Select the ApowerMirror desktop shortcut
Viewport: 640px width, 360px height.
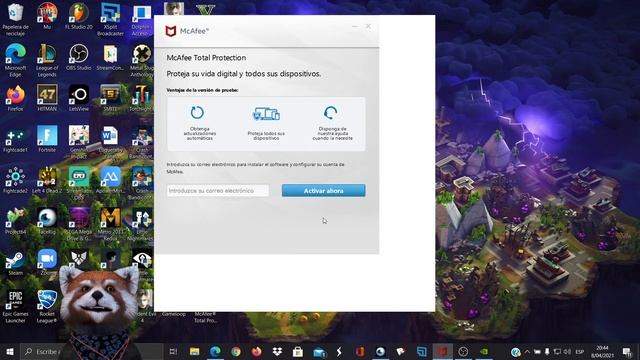click(110, 180)
